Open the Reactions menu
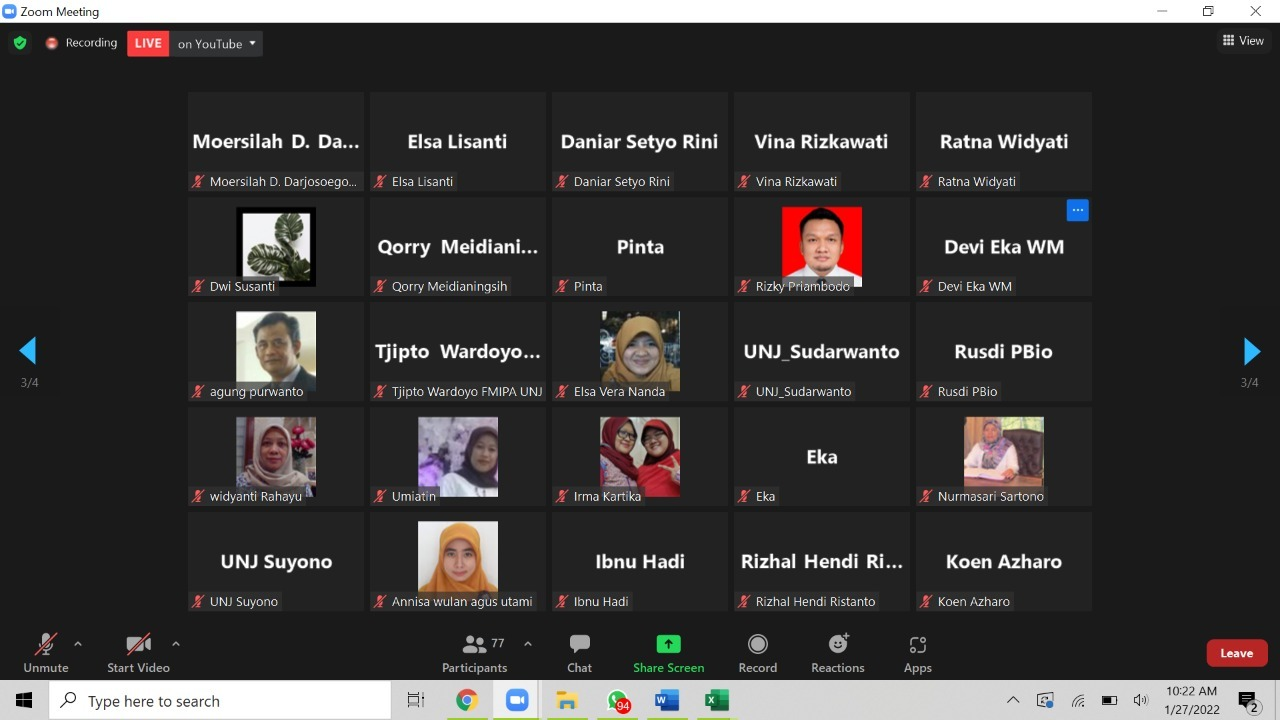This screenshot has height=720, width=1280. click(x=838, y=653)
